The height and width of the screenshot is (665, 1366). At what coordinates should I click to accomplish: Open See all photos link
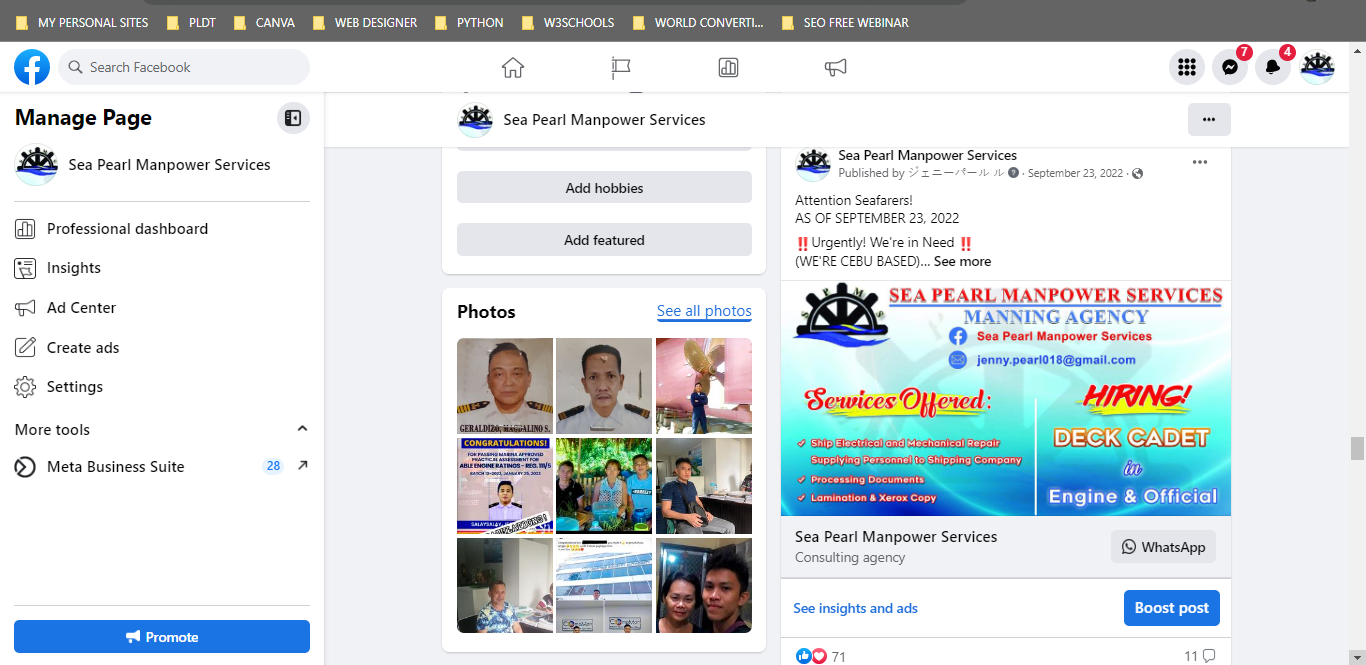point(704,311)
